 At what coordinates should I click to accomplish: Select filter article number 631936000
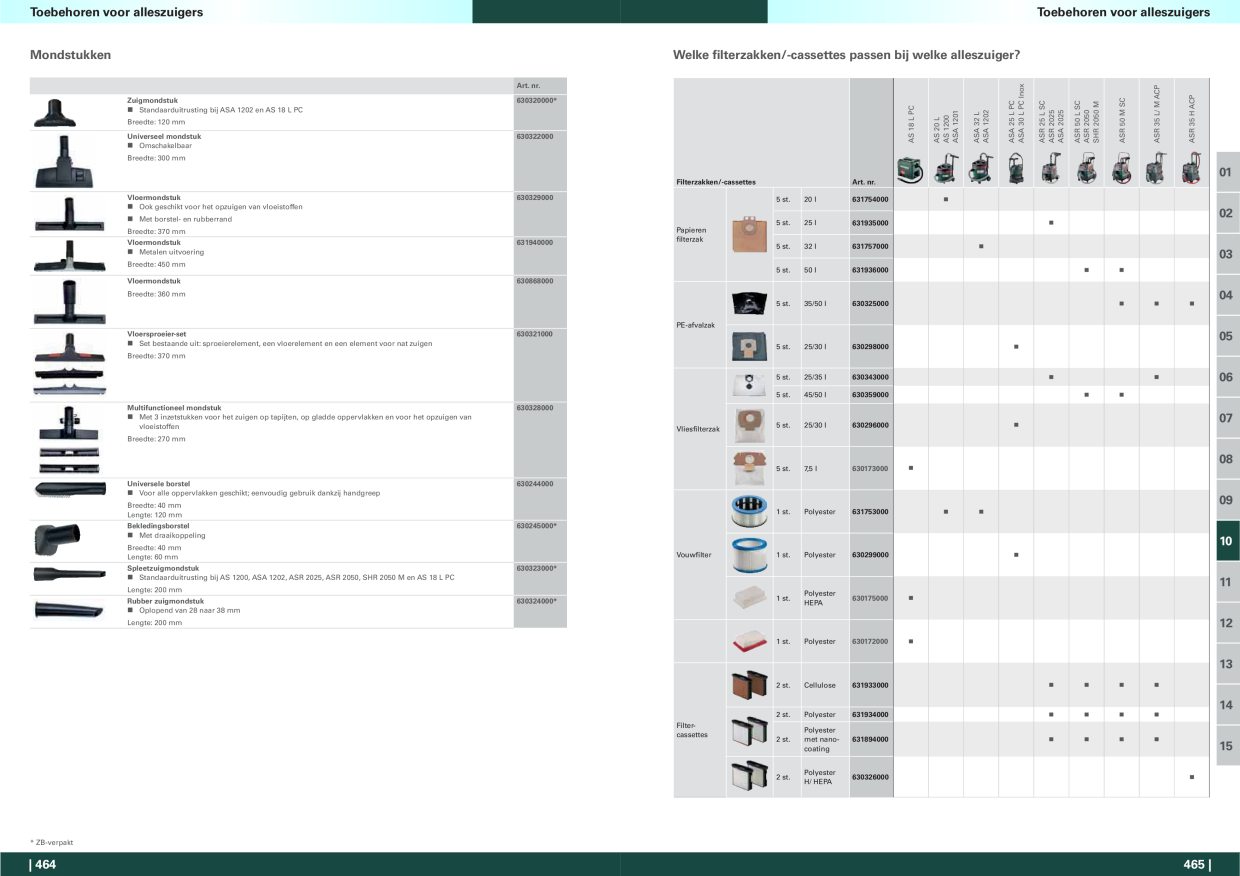[870, 270]
